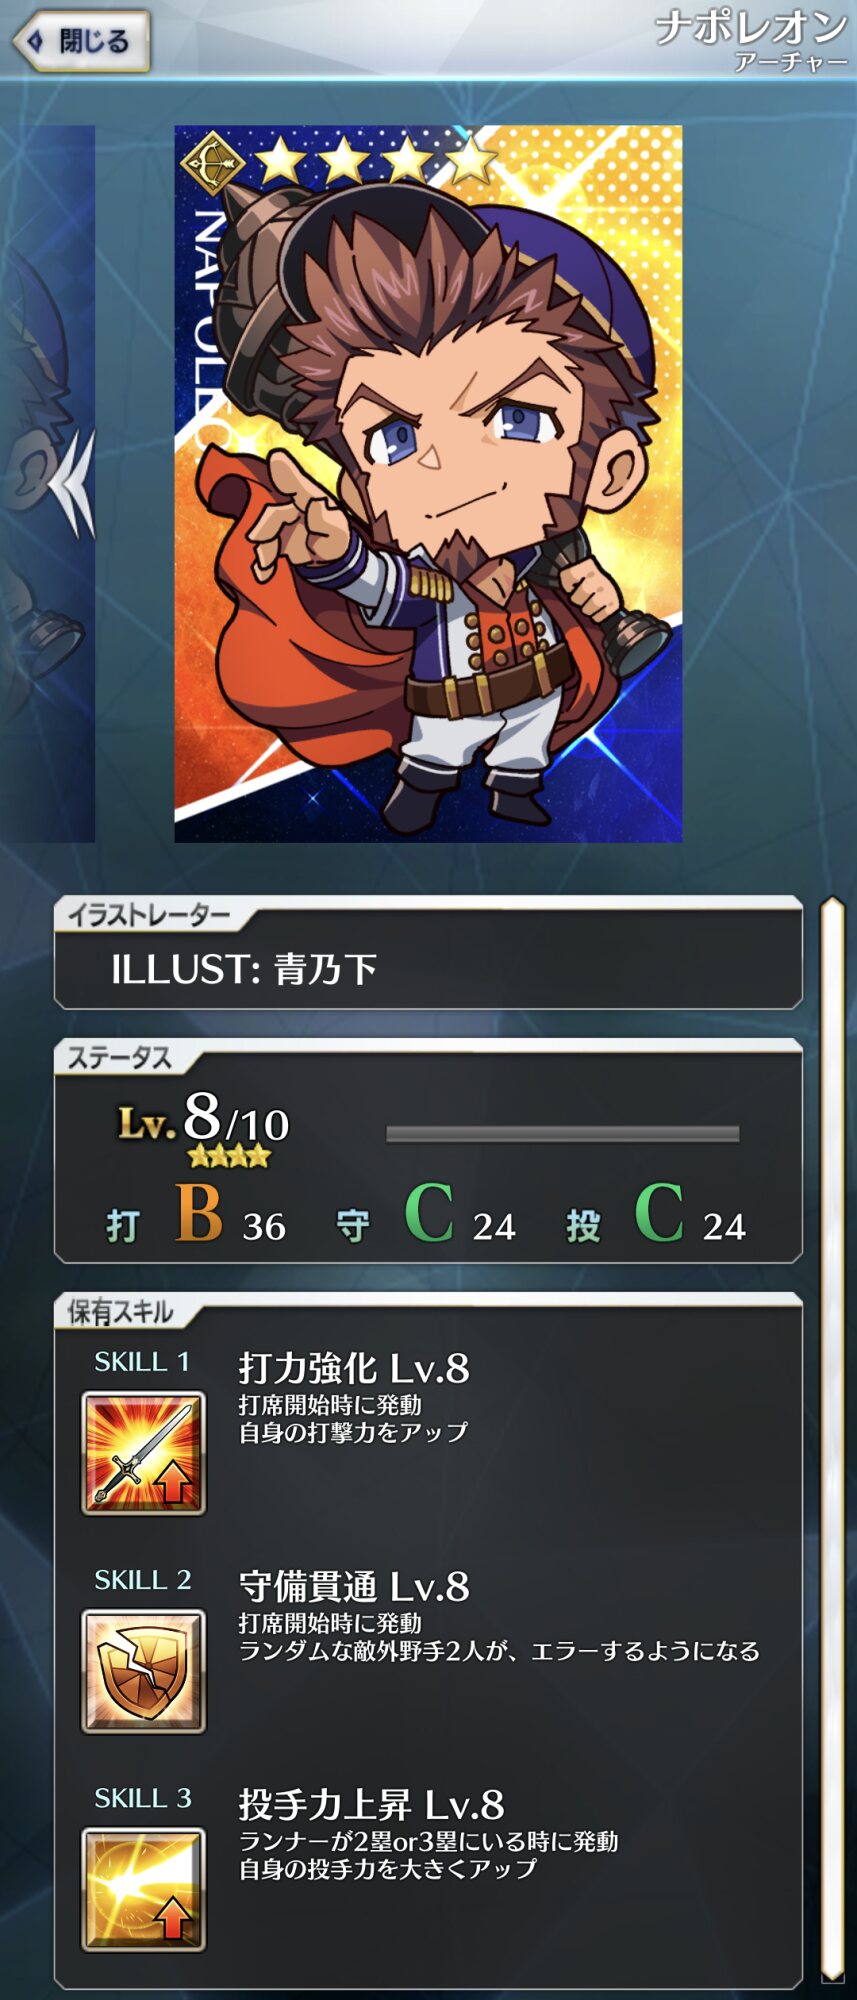
Task: Click the level experience progress bar
Action: coord(563,1133)
